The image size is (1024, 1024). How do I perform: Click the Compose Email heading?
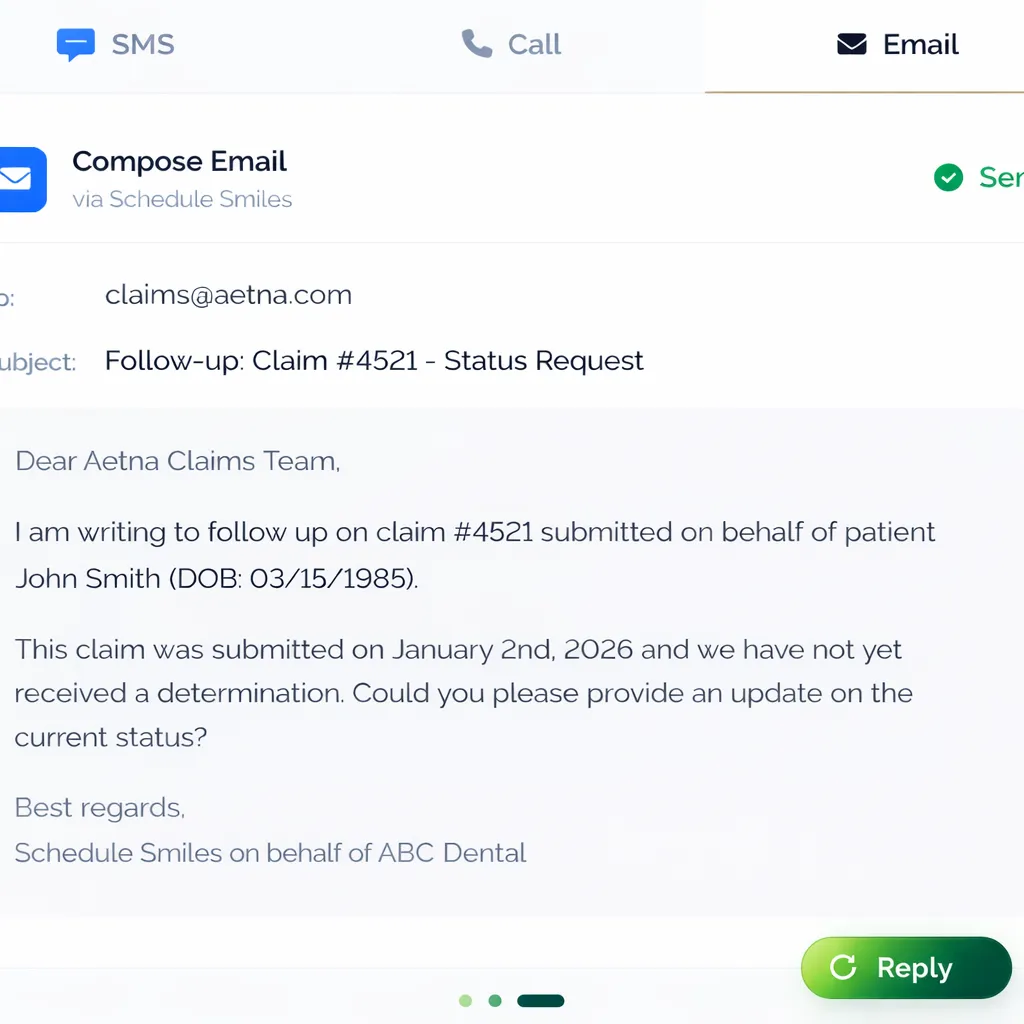[x=179, y=161]
